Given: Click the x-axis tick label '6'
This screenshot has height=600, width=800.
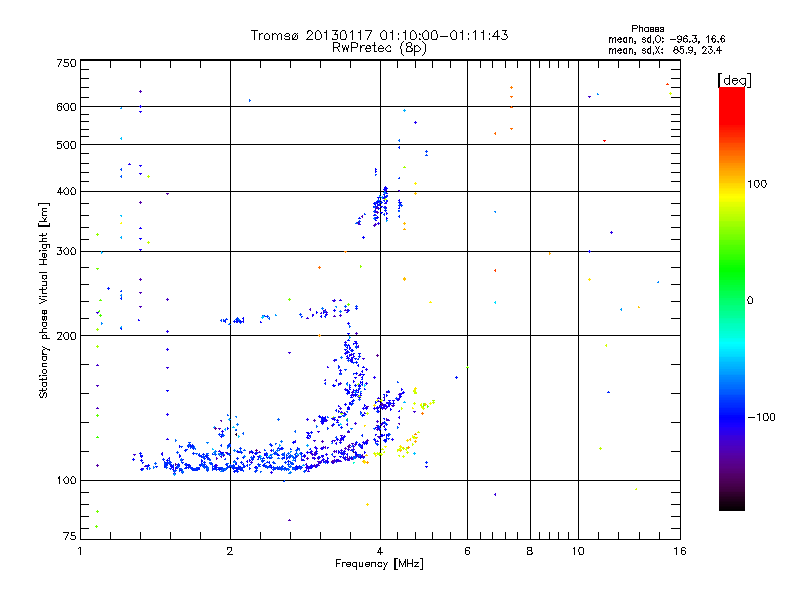Looking at the screenshot, I should [467, 551].
